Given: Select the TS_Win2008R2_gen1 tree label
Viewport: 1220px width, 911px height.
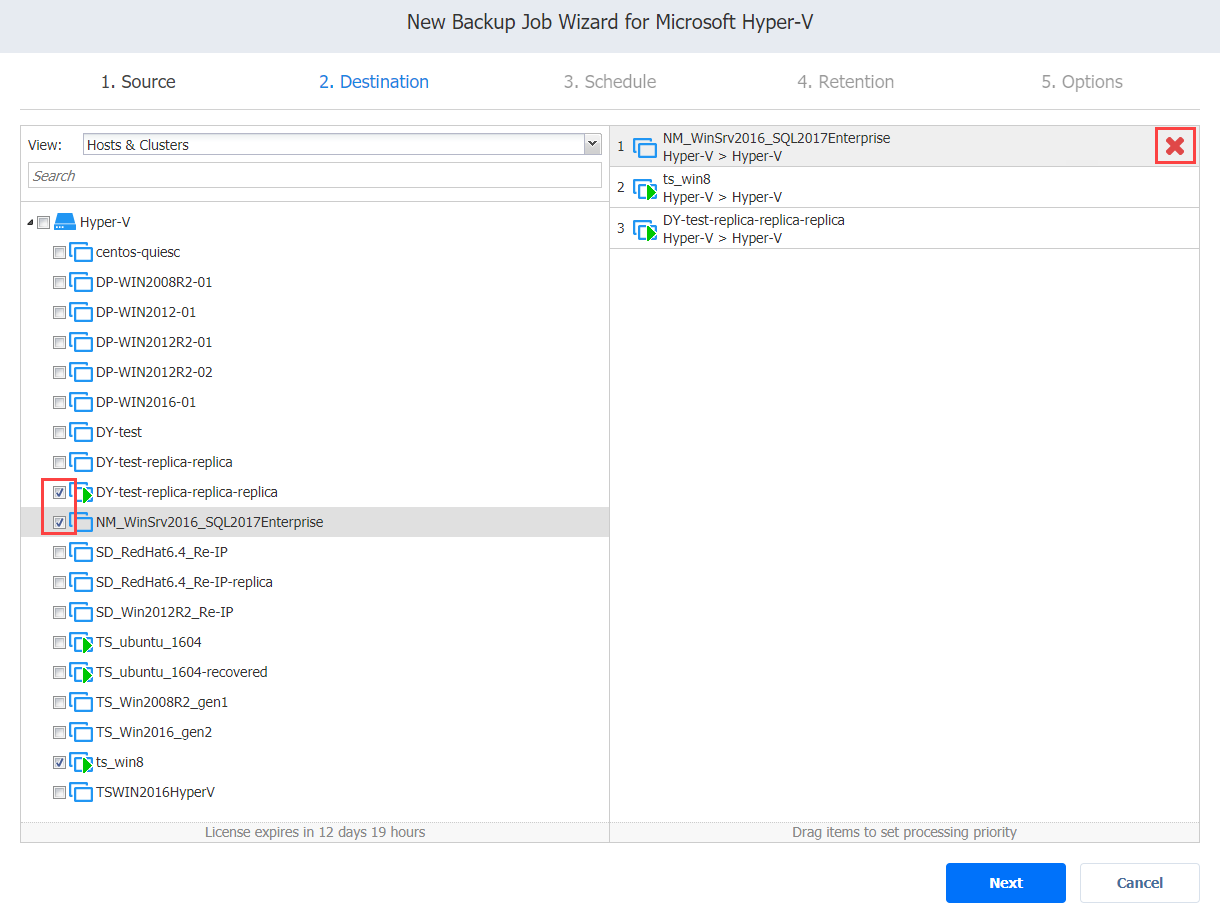Looking at the screenshot, I should tap(162, 702).
